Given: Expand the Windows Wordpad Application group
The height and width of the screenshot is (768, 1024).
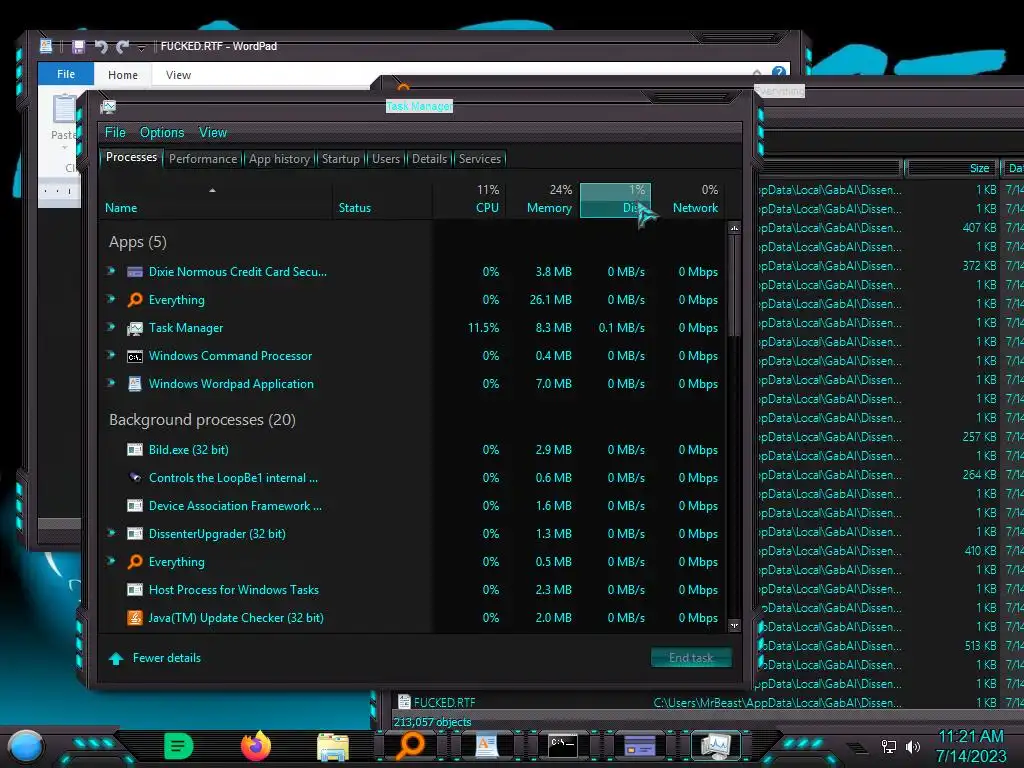Looking at the screenshot, I should (x=111, y=383).
